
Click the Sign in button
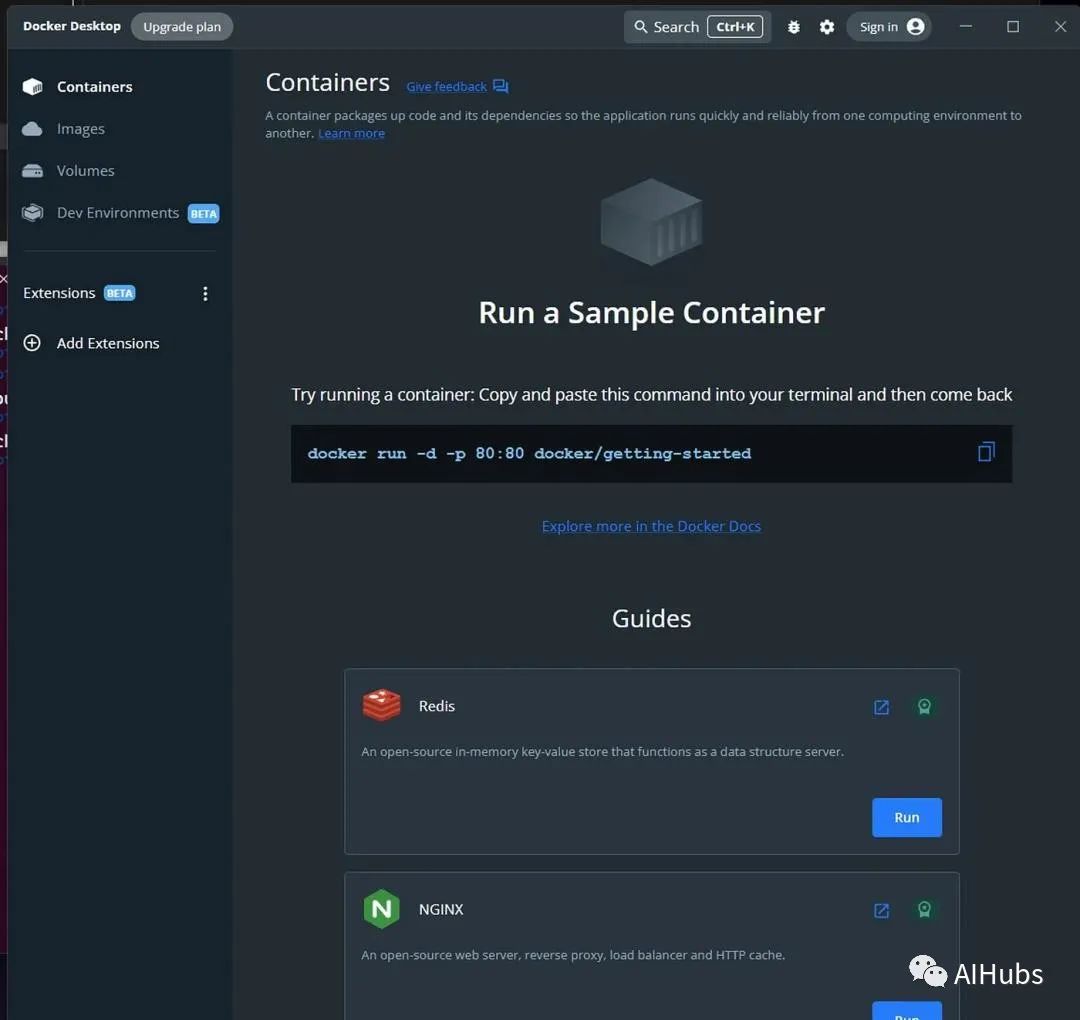point(888,27)
